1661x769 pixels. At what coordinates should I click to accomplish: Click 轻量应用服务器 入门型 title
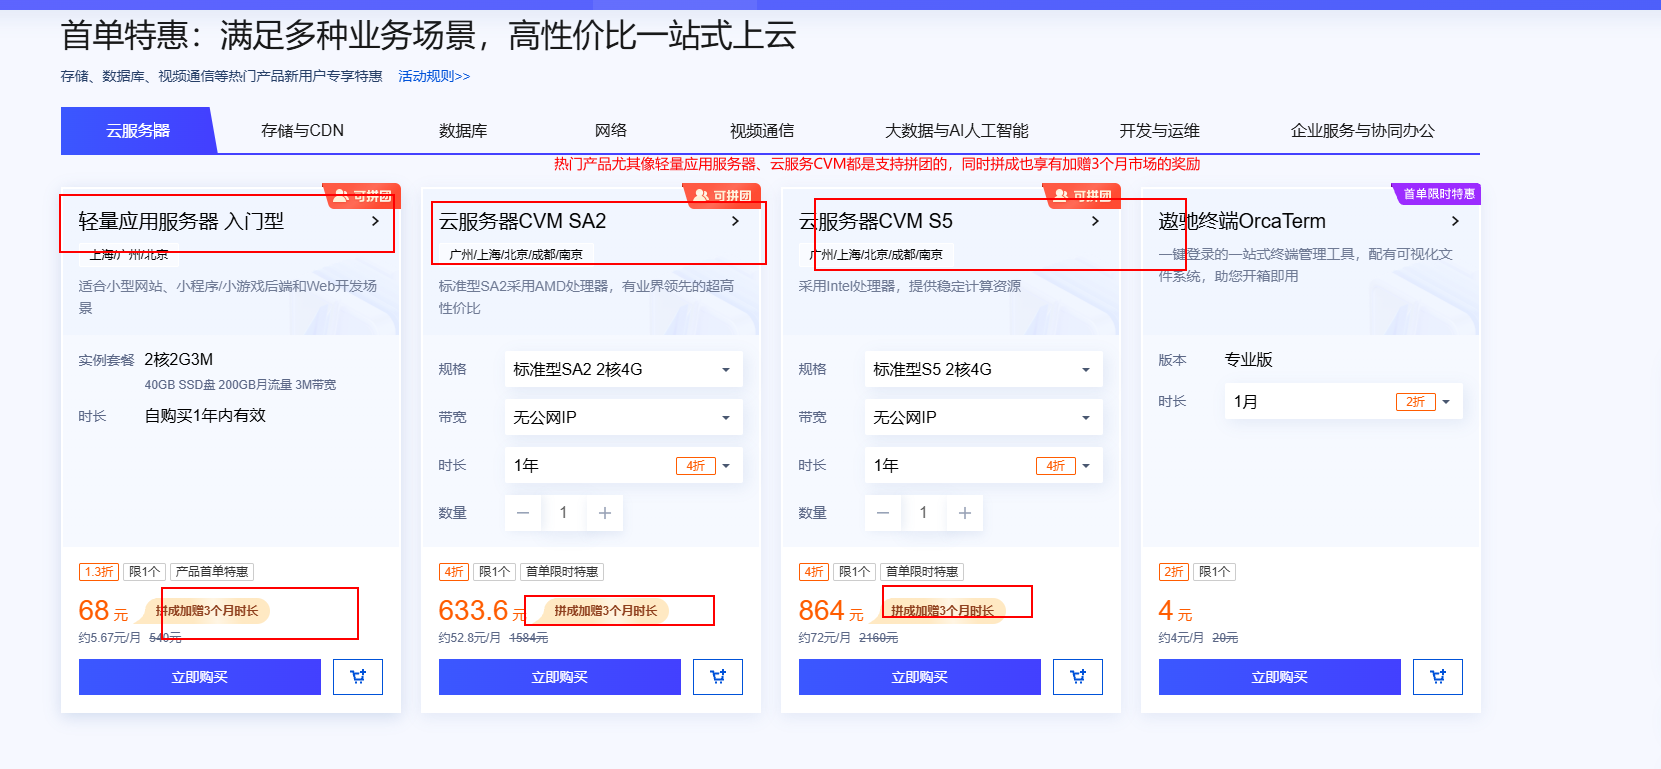click(x=181, y=221)
